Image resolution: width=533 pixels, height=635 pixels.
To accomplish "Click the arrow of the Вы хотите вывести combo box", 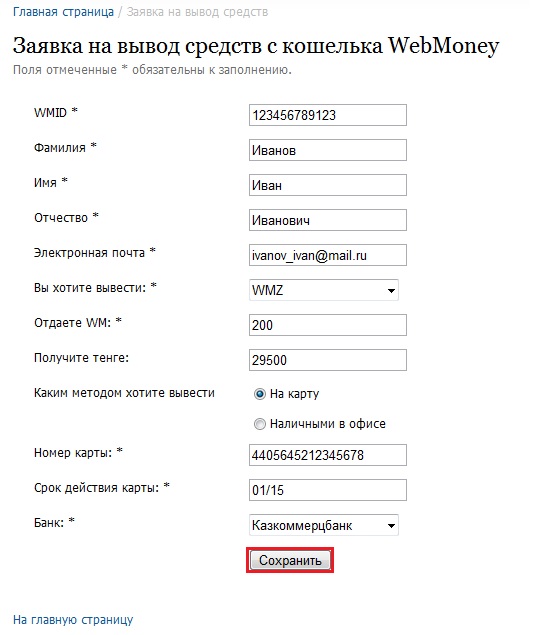I will [391, 290].
